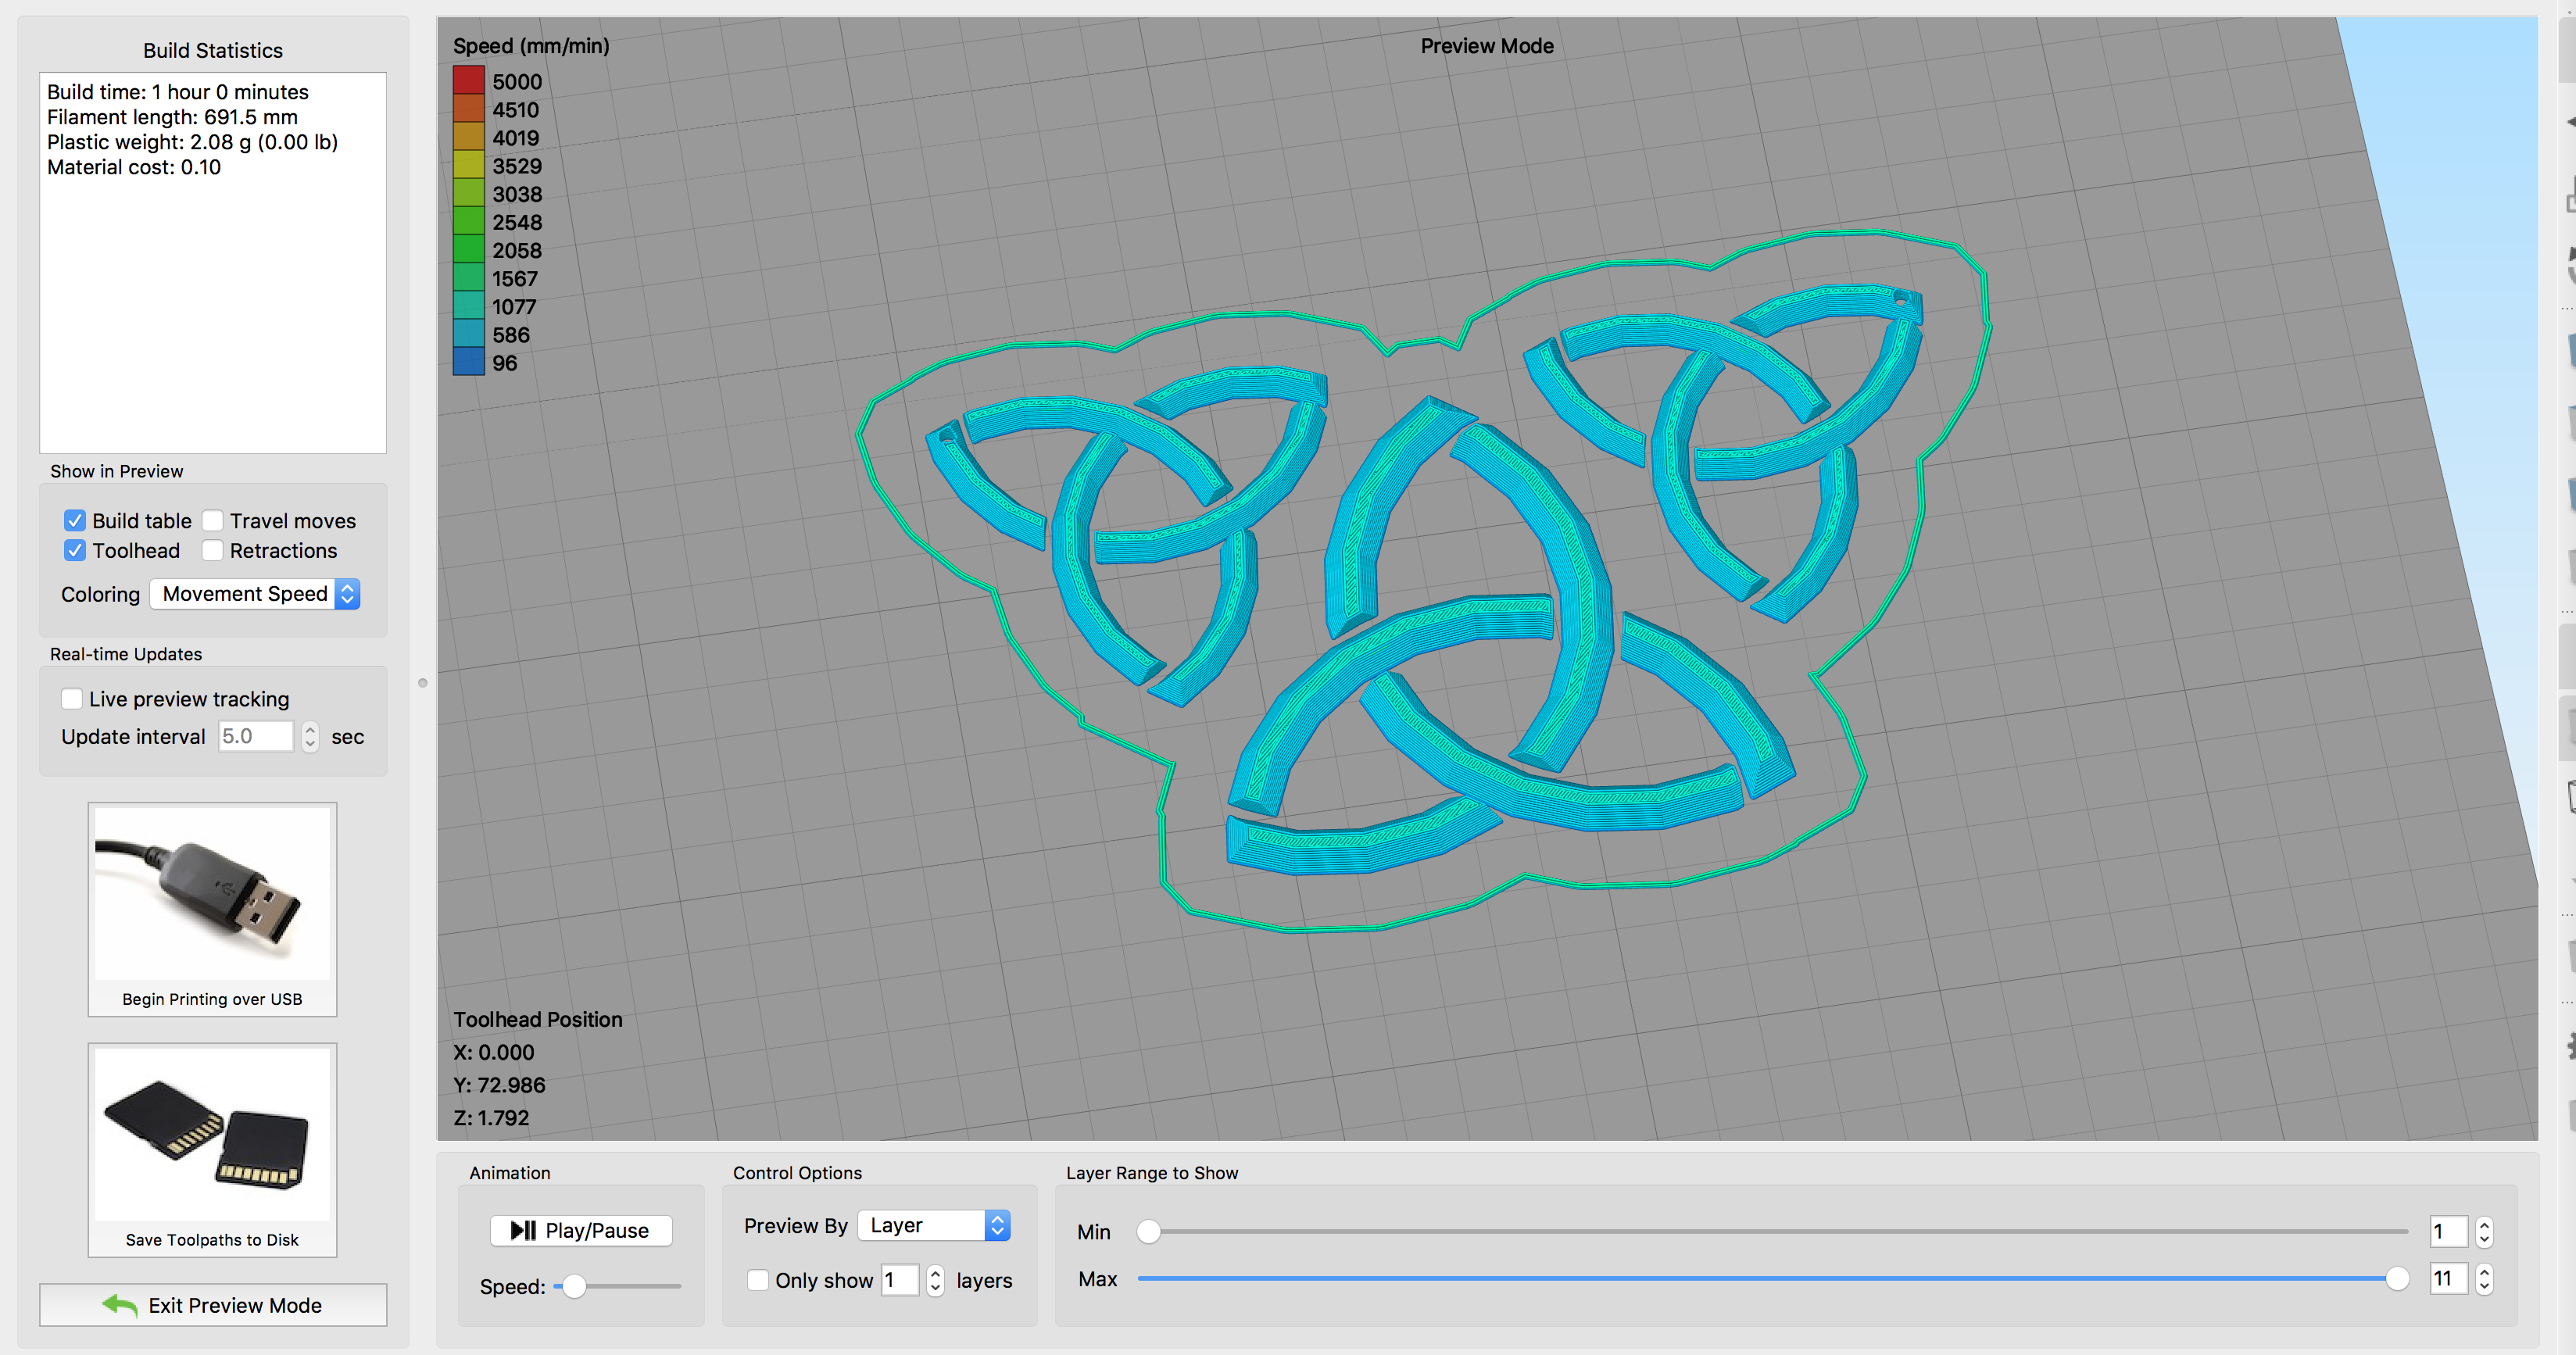Select Movement Speed coloring dropdown
Screen dimensions: 2576x1355
(x=254, y=593)
